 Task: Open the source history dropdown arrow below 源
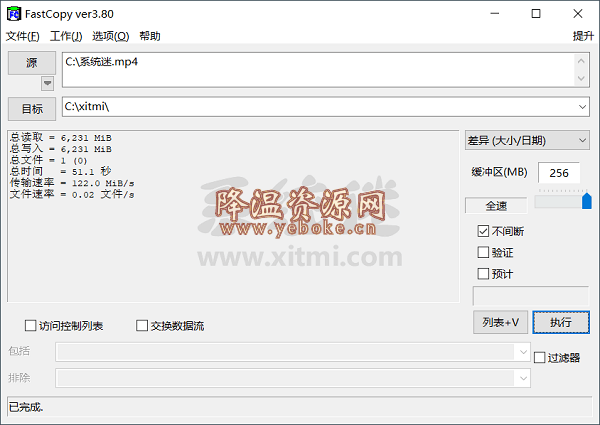[47, 83]
